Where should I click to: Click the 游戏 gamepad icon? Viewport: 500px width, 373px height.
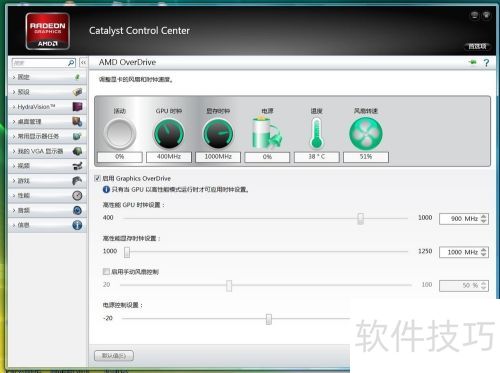click(x=77, y=181)
